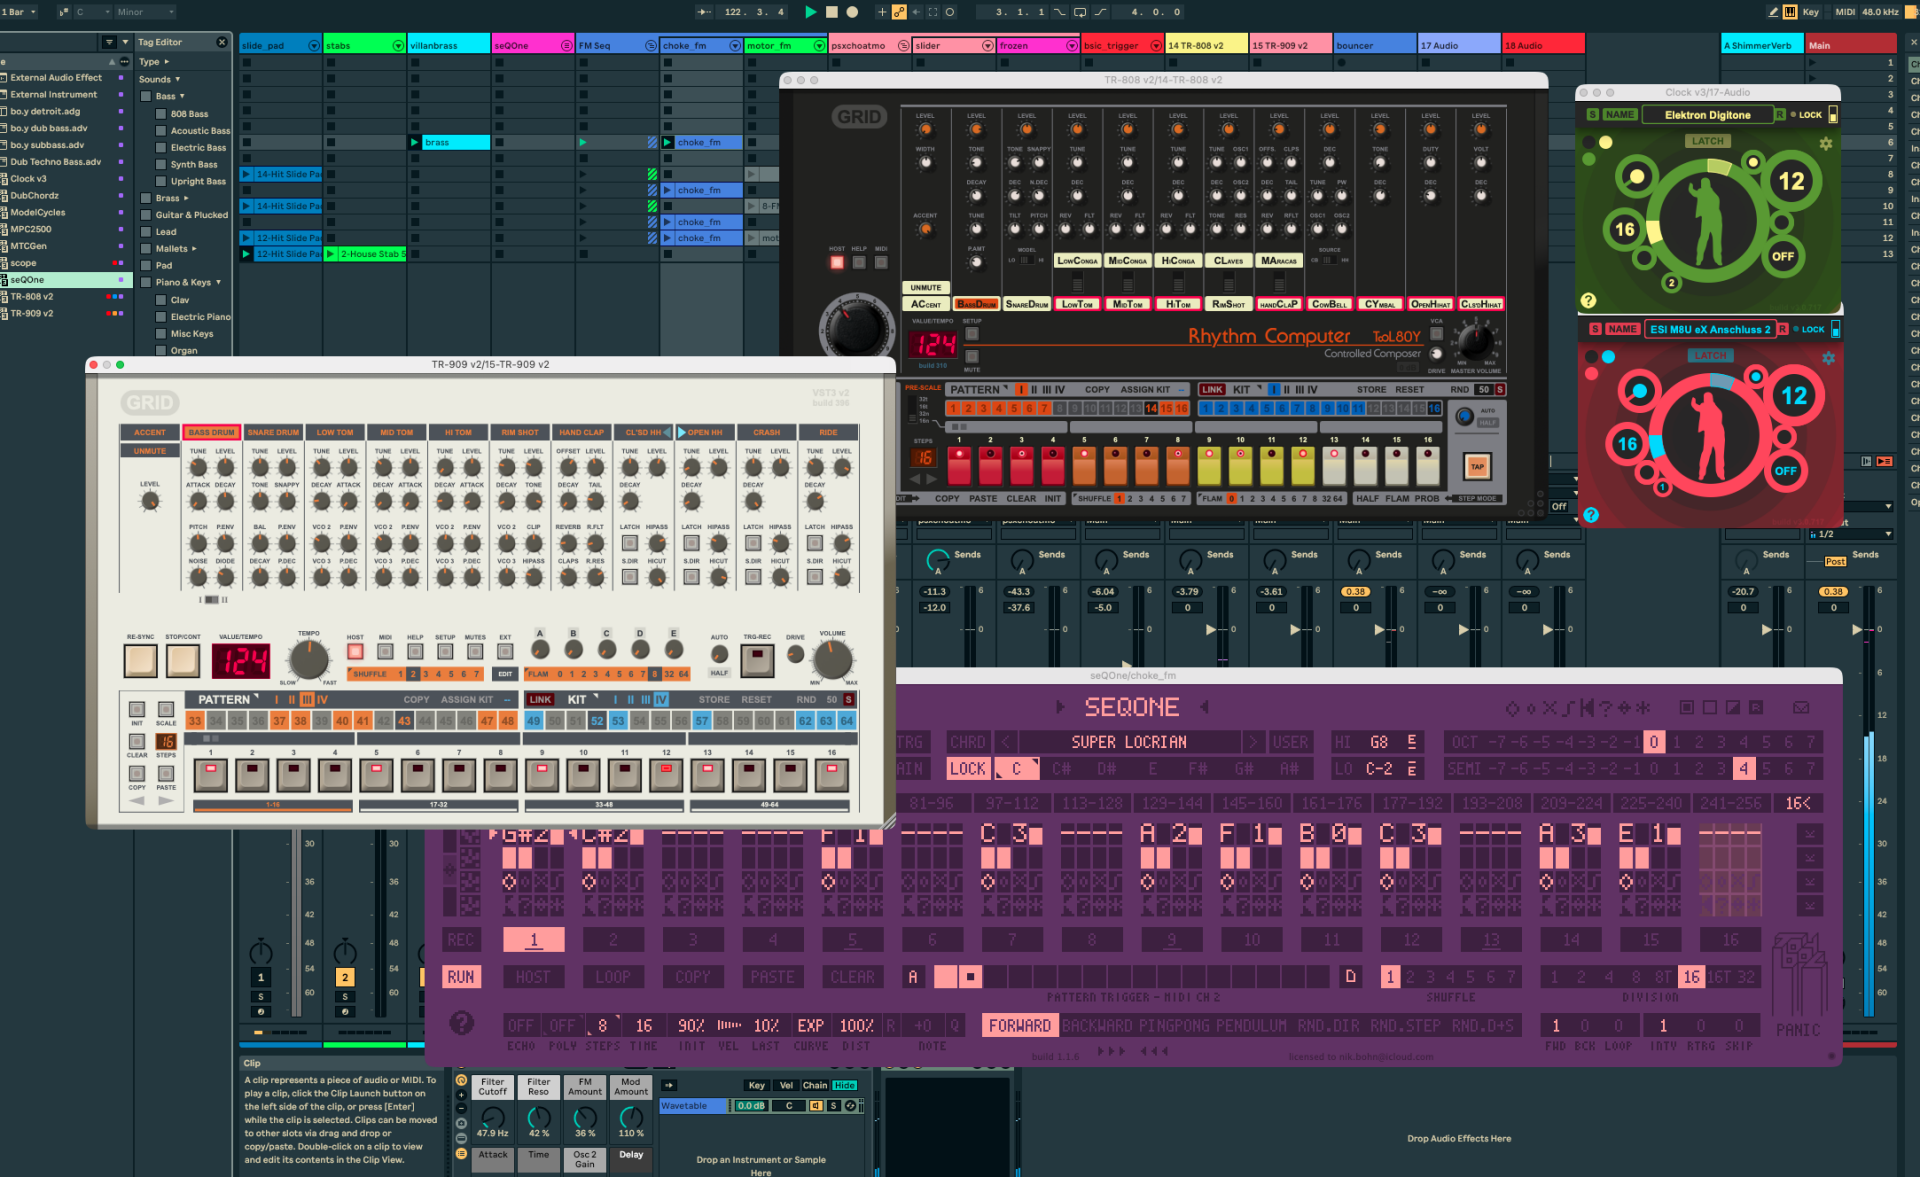Collapse the Piano & Keys category
The height and width of the screenshot is (1177, 1920).
pos(218,282)
